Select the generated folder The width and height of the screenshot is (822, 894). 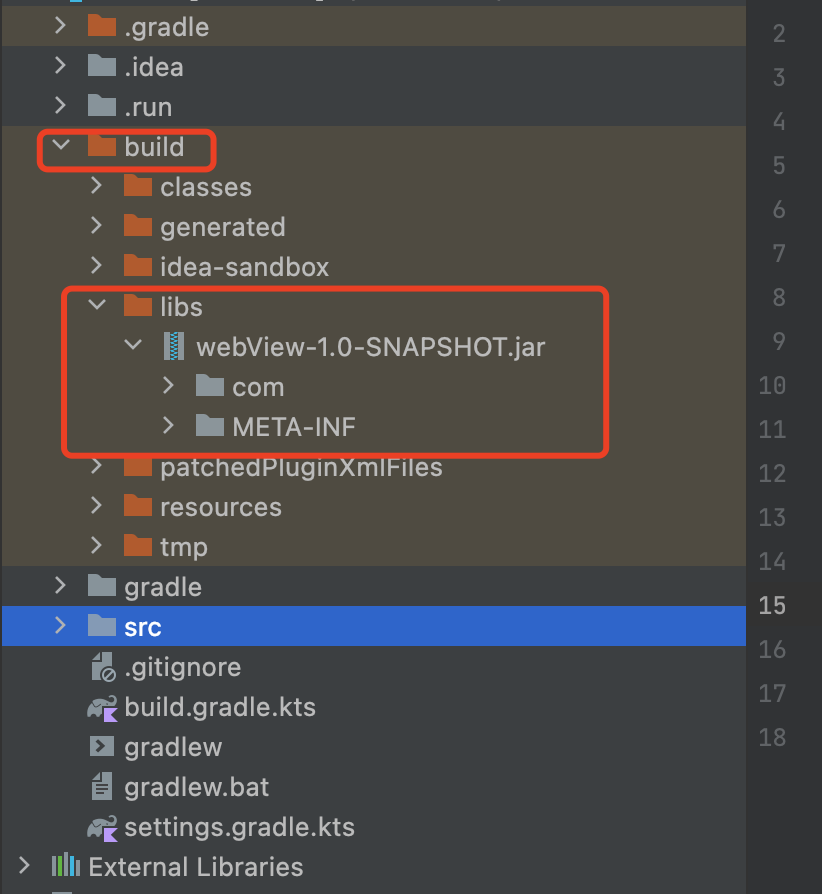coord(222,227)
